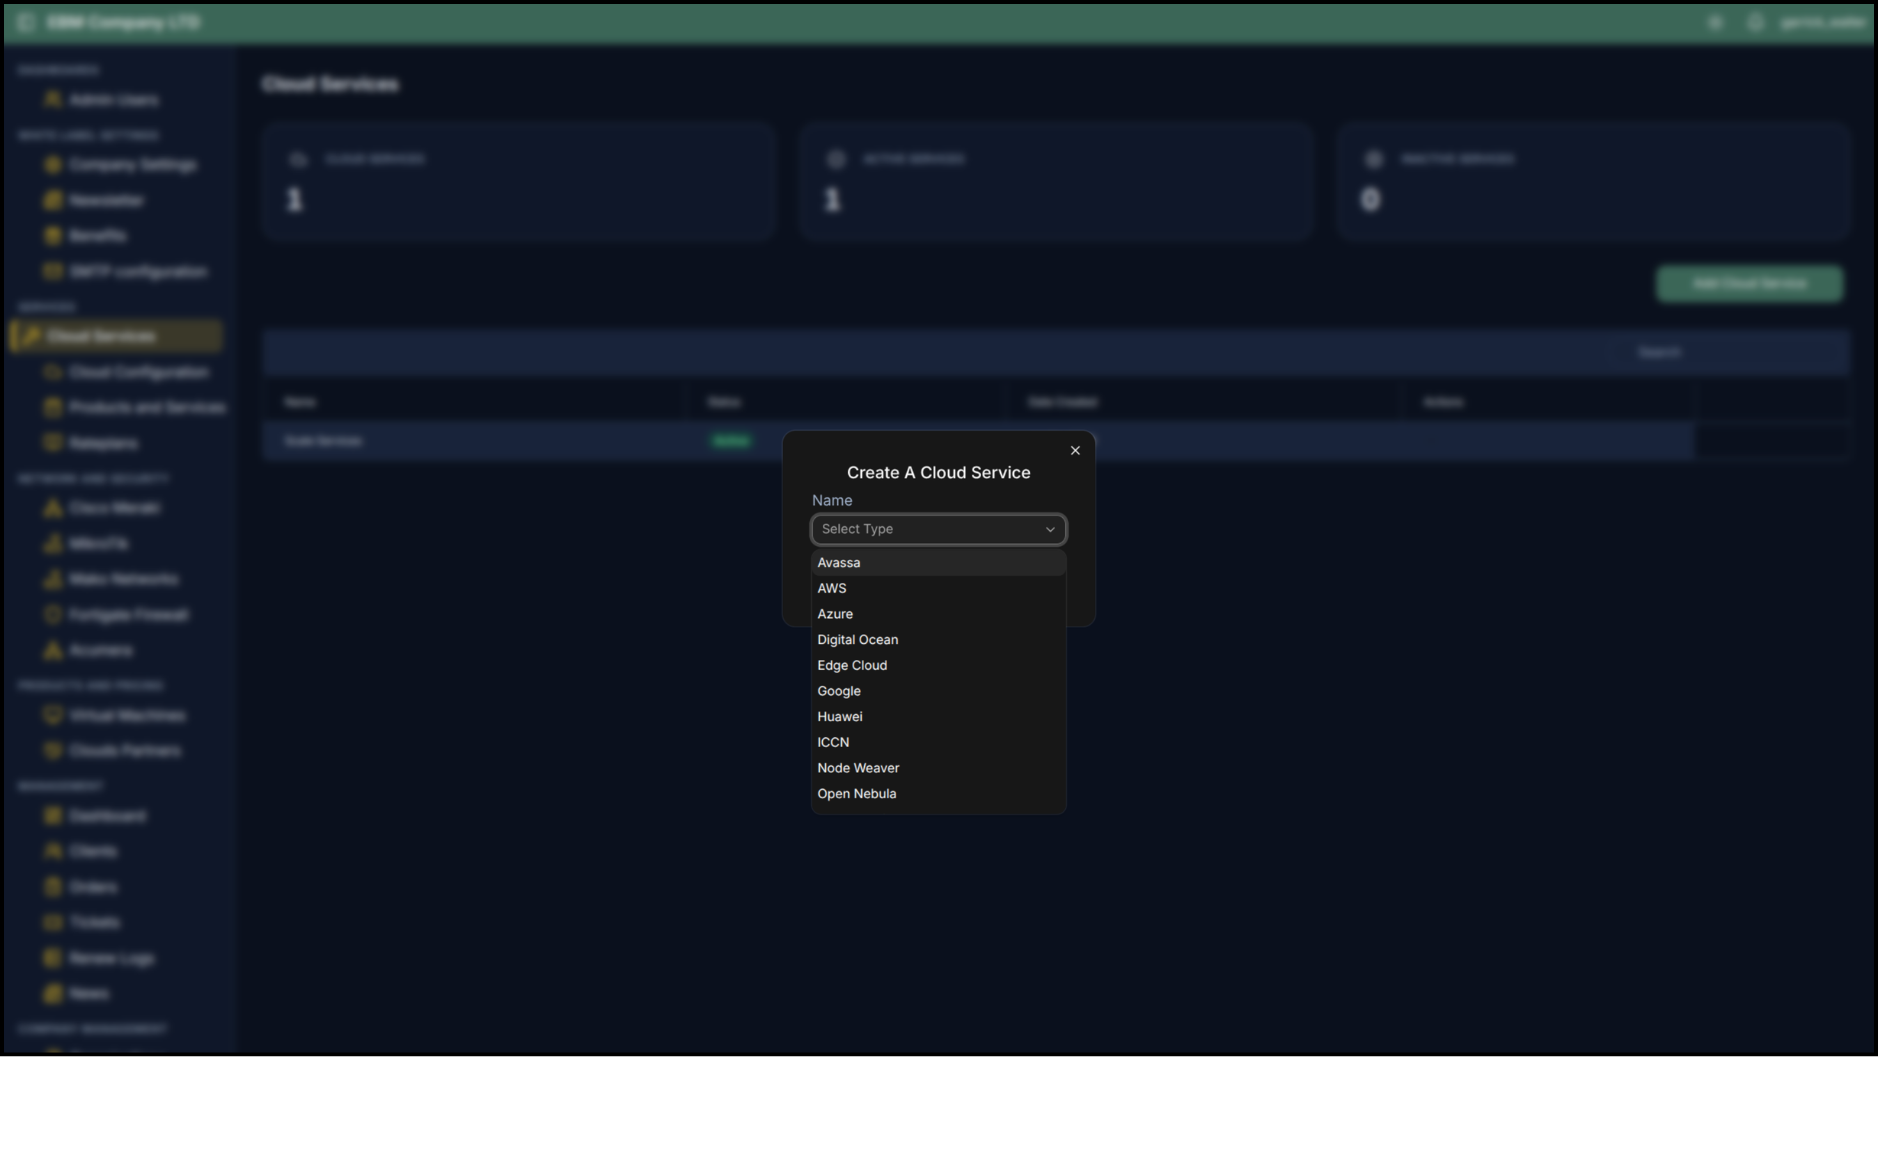Select Digital Ocean as the service type
Viewport: 1878px width, 1168px height.
point(938,640)
